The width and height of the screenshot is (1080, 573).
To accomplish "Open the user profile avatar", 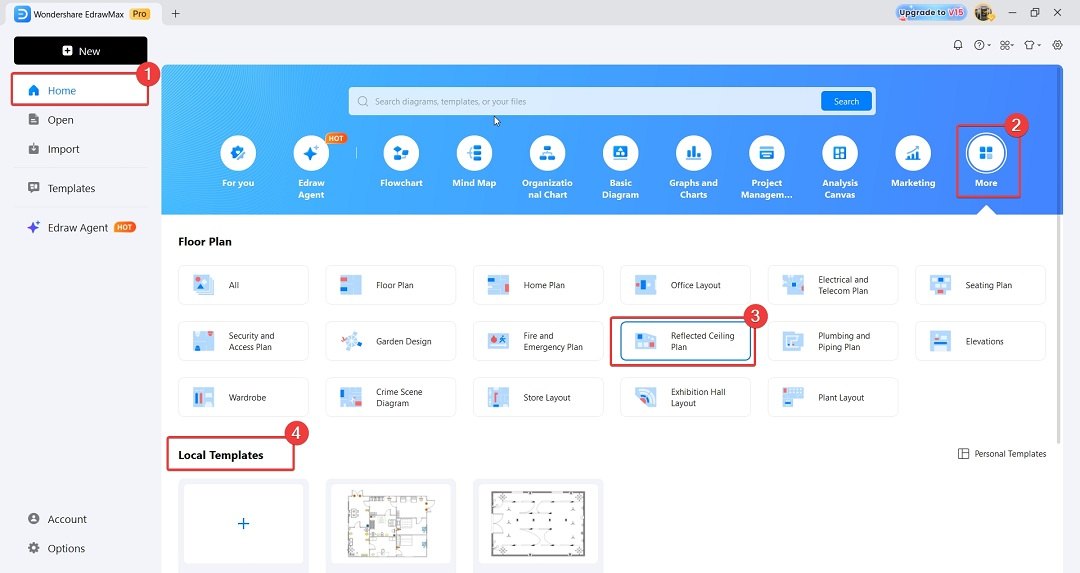I will pyautogui.click(x=984, y=12).
